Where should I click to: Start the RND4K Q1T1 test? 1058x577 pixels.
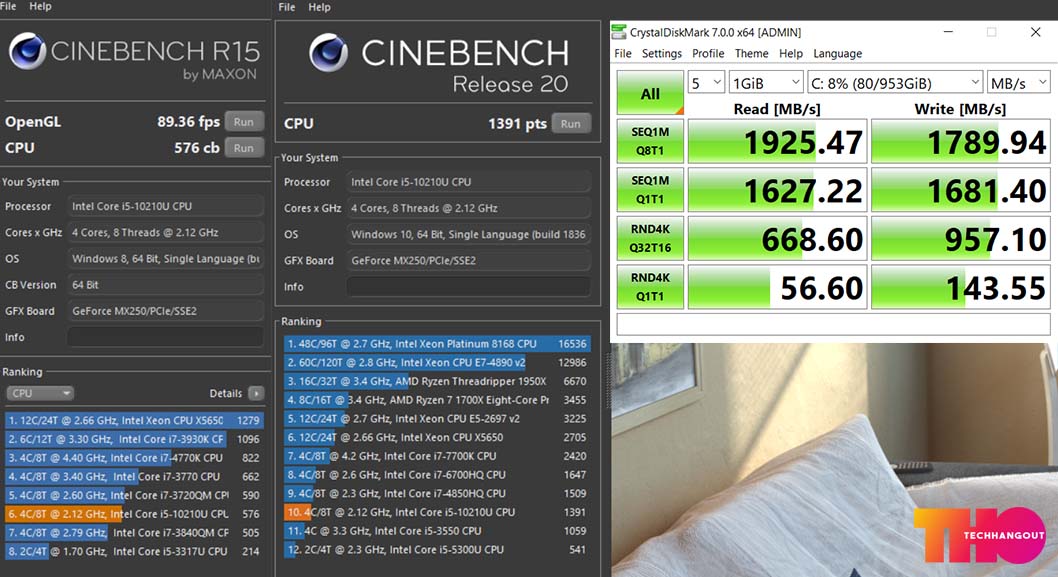coord(650,287)
